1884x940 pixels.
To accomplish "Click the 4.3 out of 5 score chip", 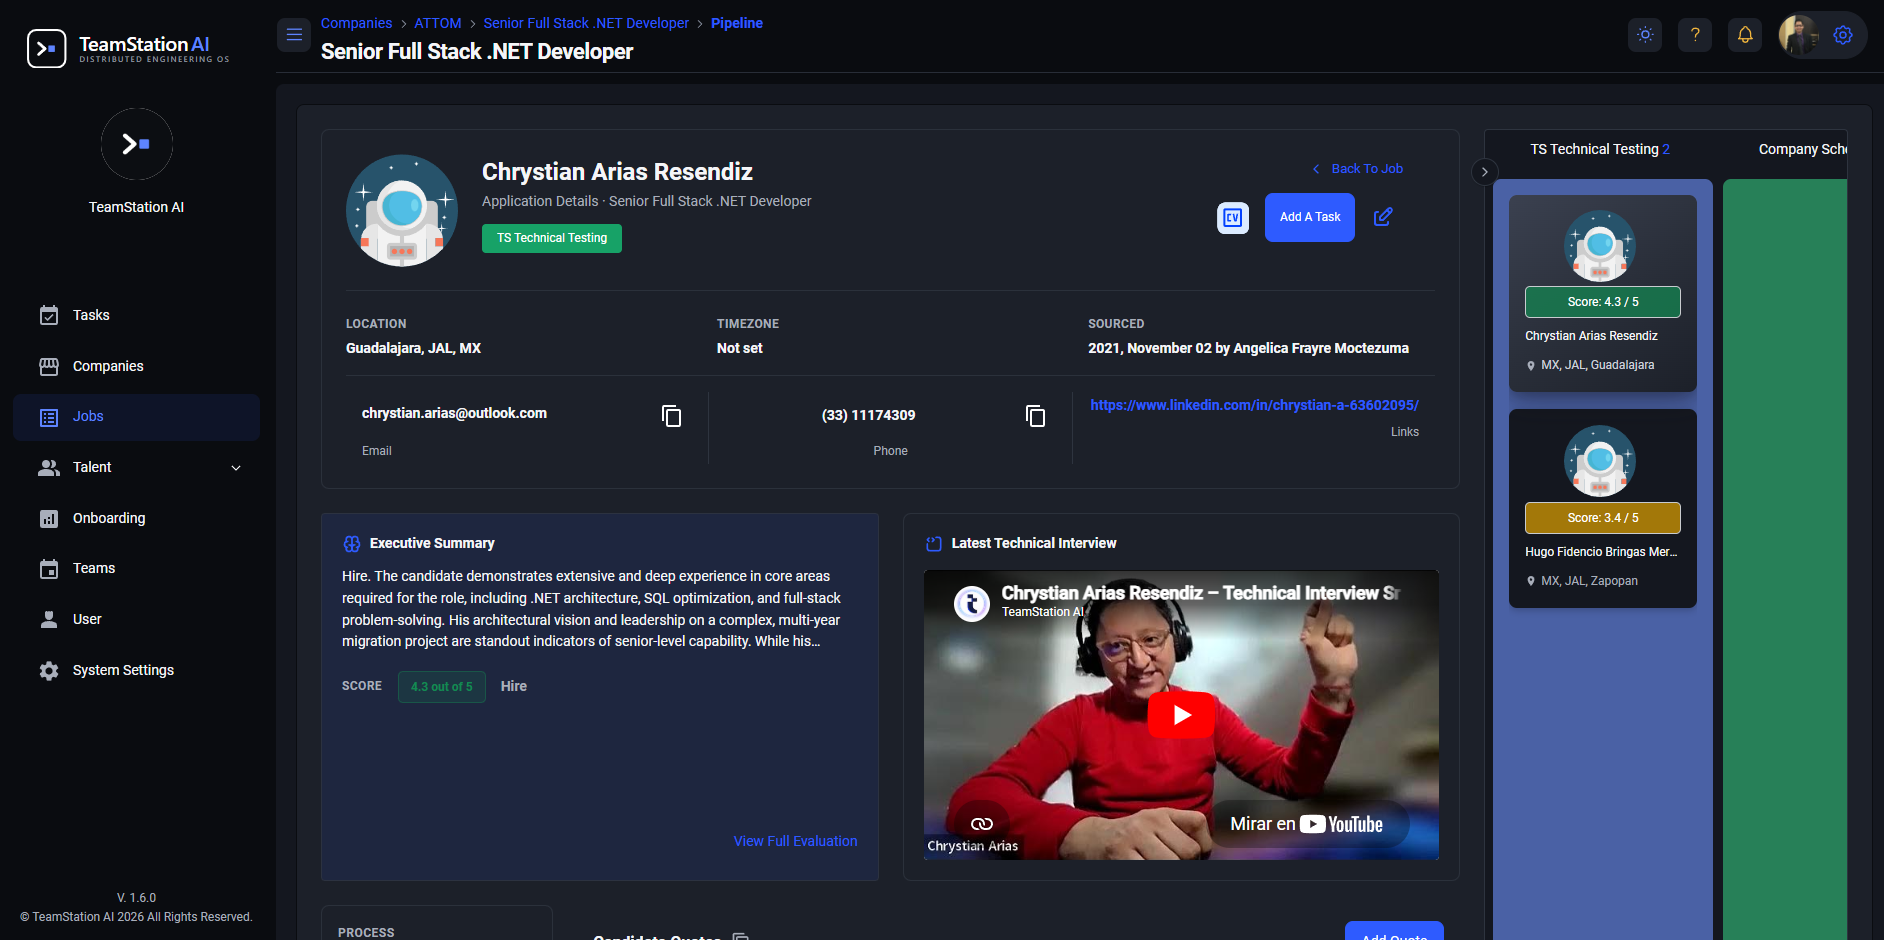I will [x=442, y=687].
